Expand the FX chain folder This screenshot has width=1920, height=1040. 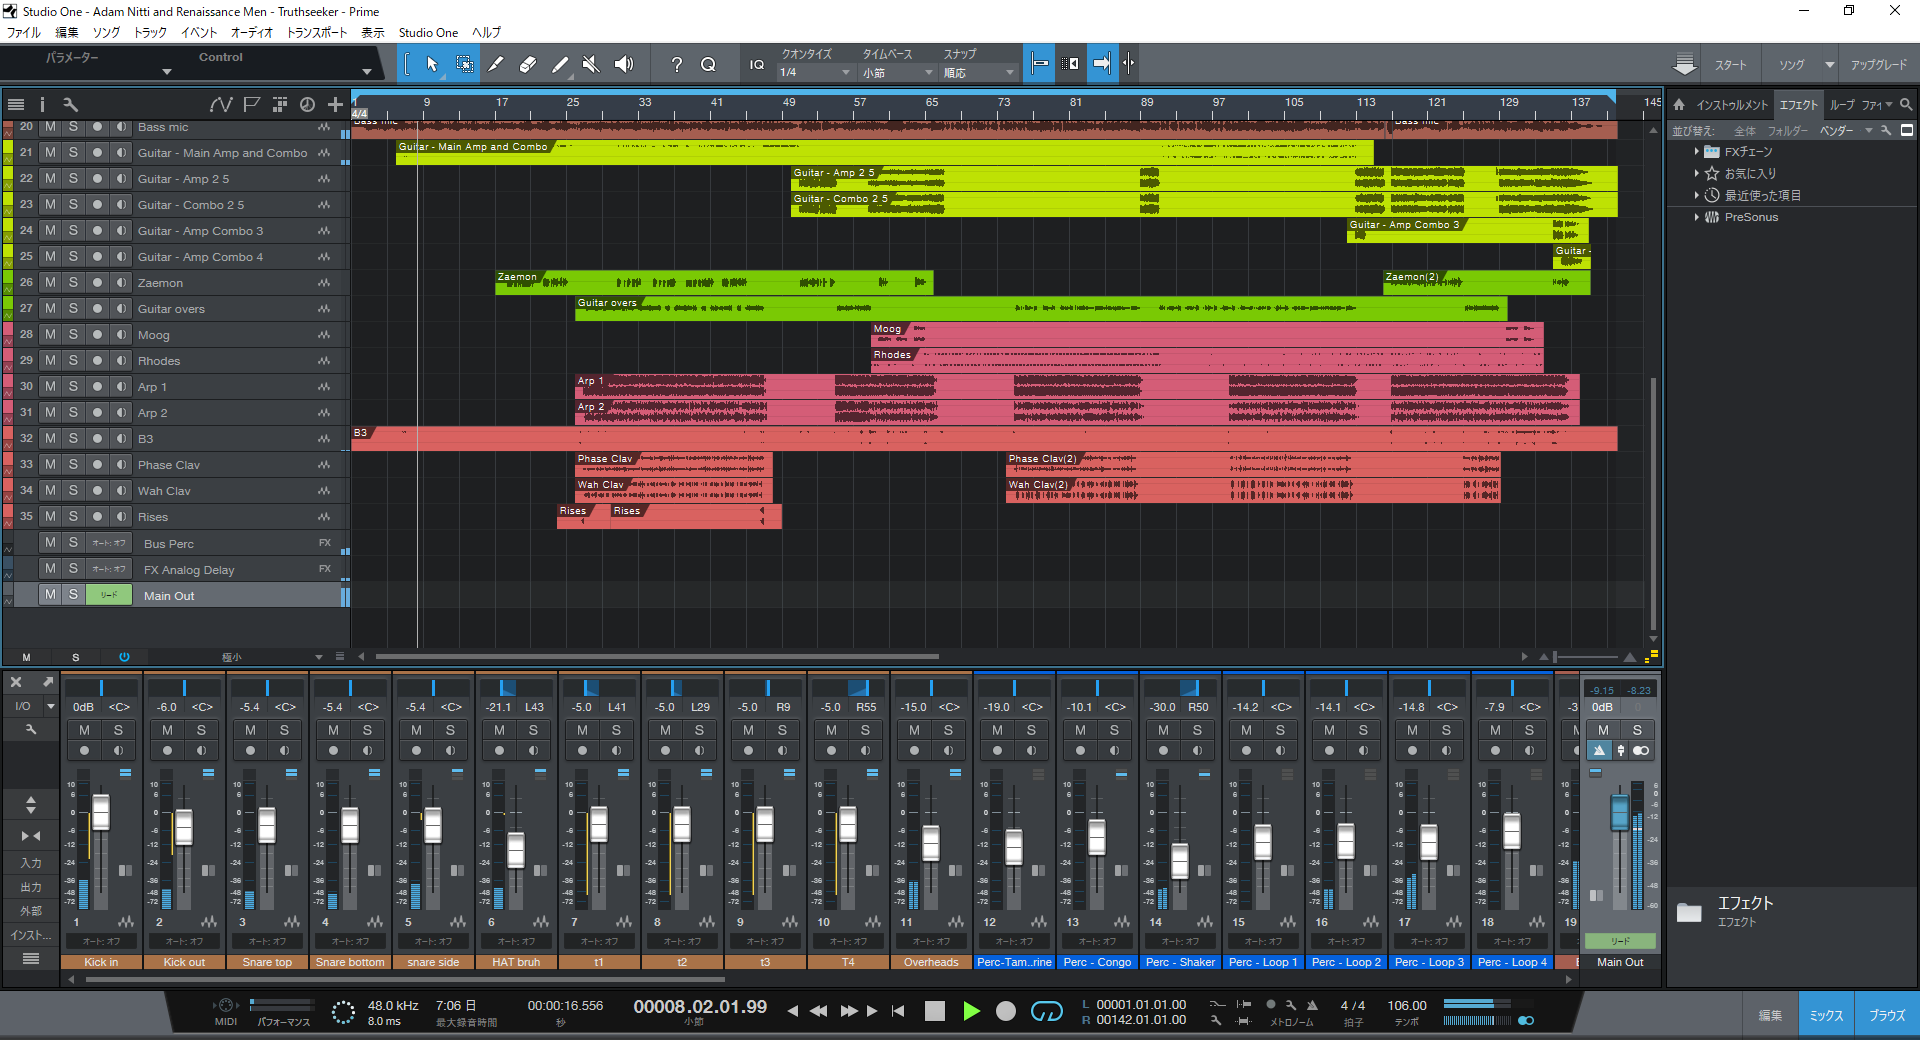coord(1697,152)
